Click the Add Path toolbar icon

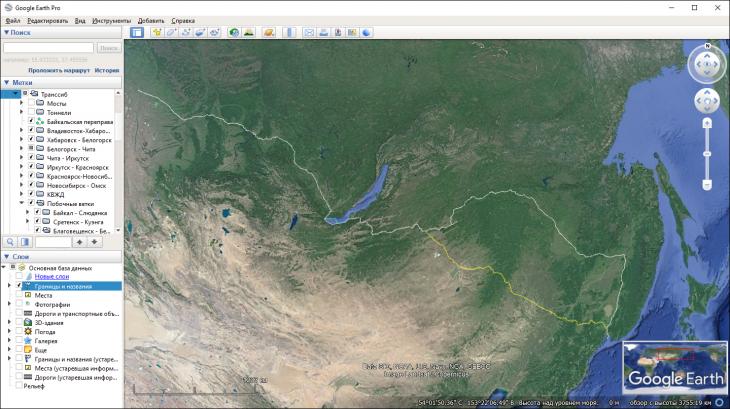(186, 32)
